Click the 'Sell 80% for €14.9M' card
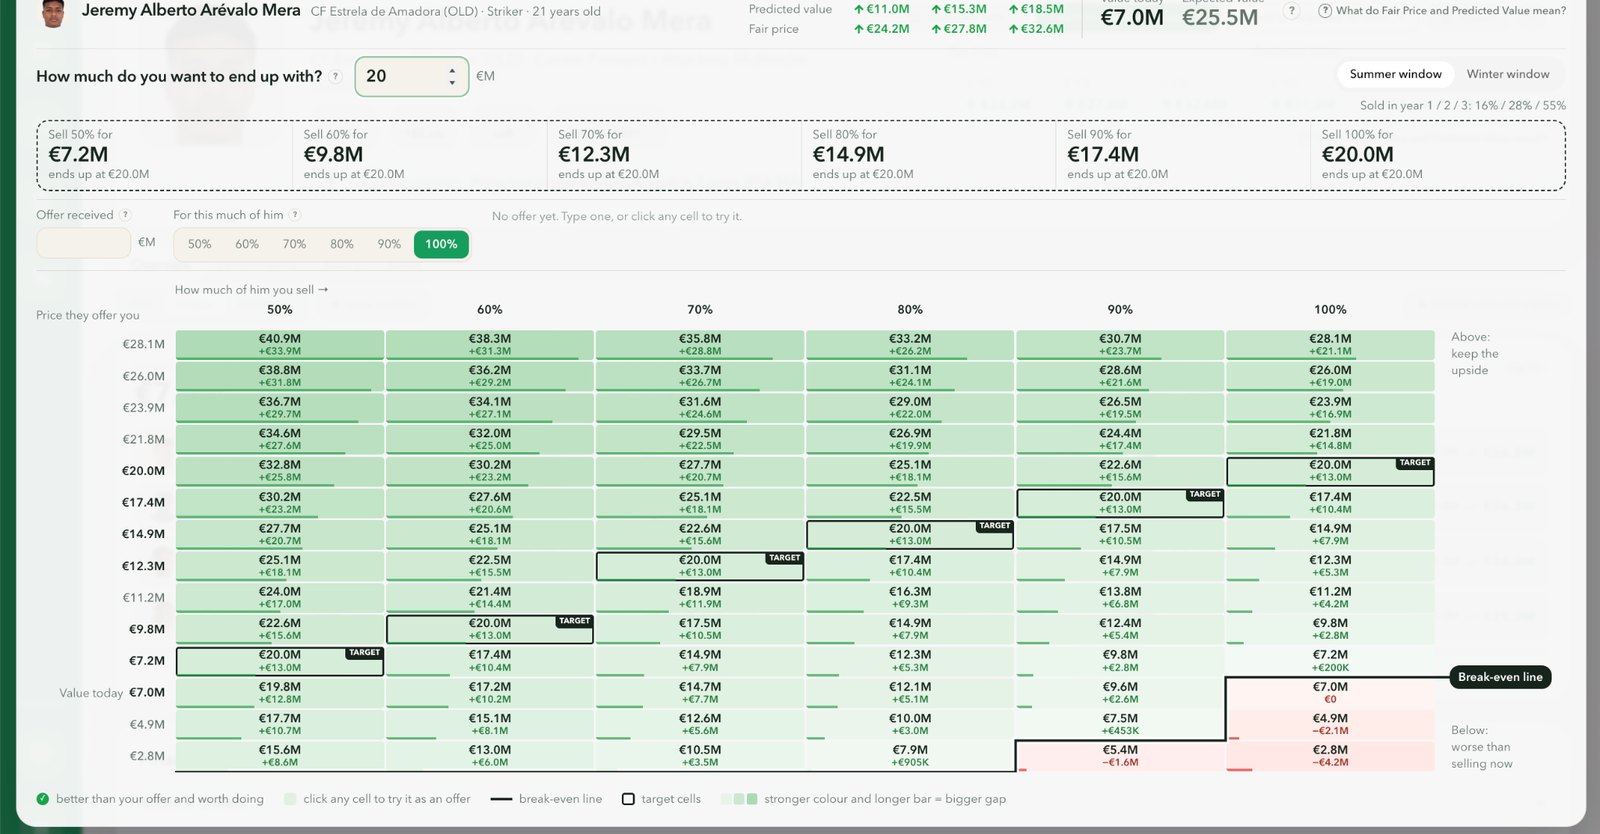 930,155
